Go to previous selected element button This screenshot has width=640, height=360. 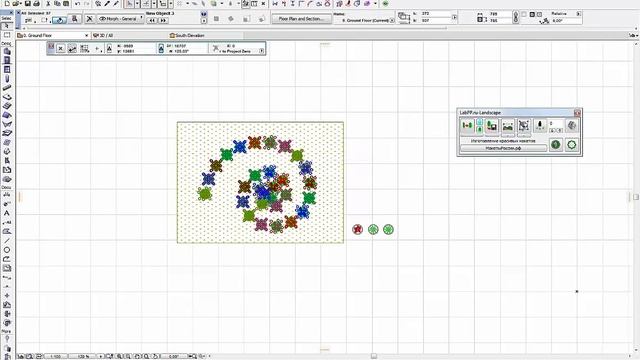coord(152,20)
